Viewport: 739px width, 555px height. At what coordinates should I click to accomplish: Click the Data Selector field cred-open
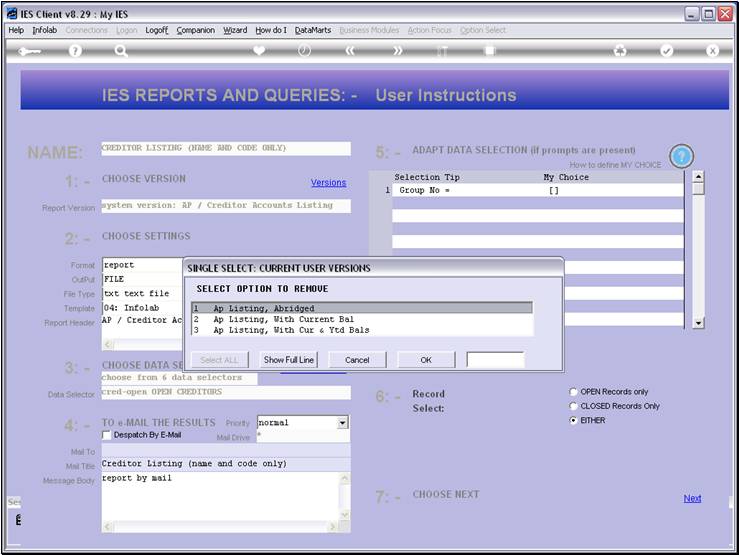pyautogui.click(x=226, y=392)
